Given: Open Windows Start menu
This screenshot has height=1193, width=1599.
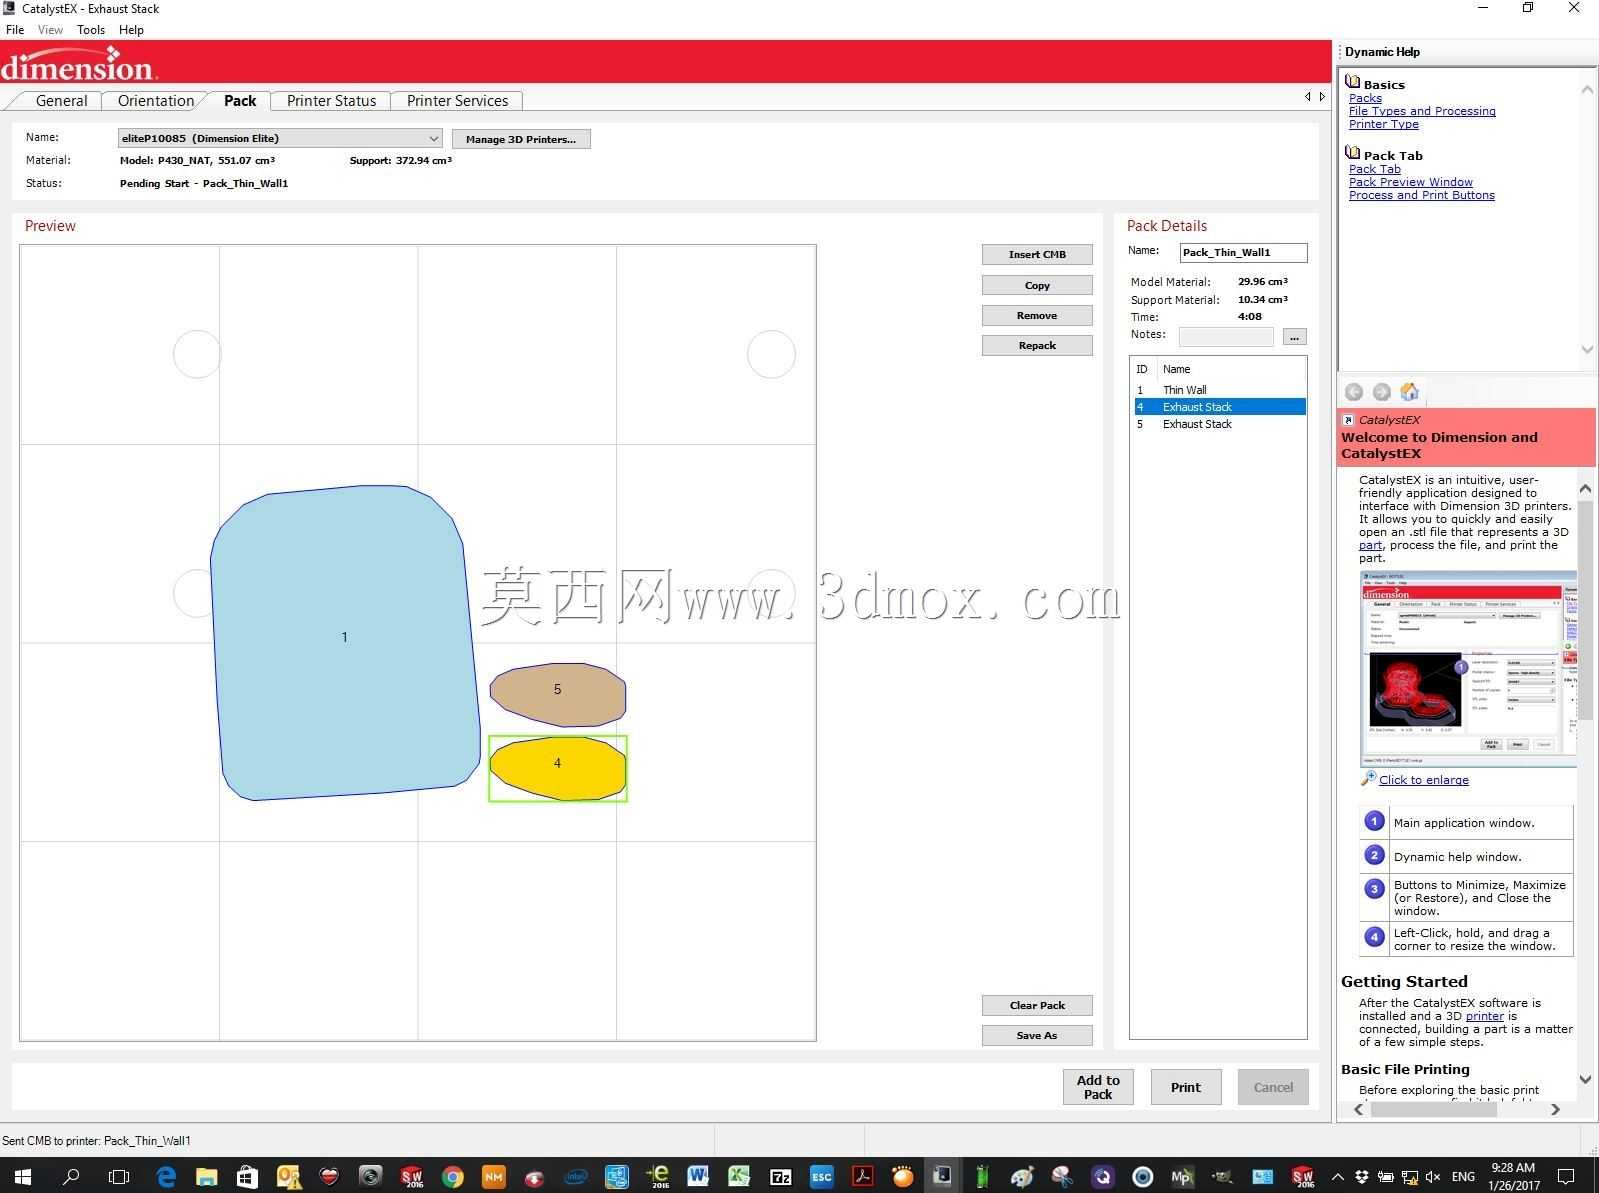Looking at the screenshot, I should [22, 1176].
